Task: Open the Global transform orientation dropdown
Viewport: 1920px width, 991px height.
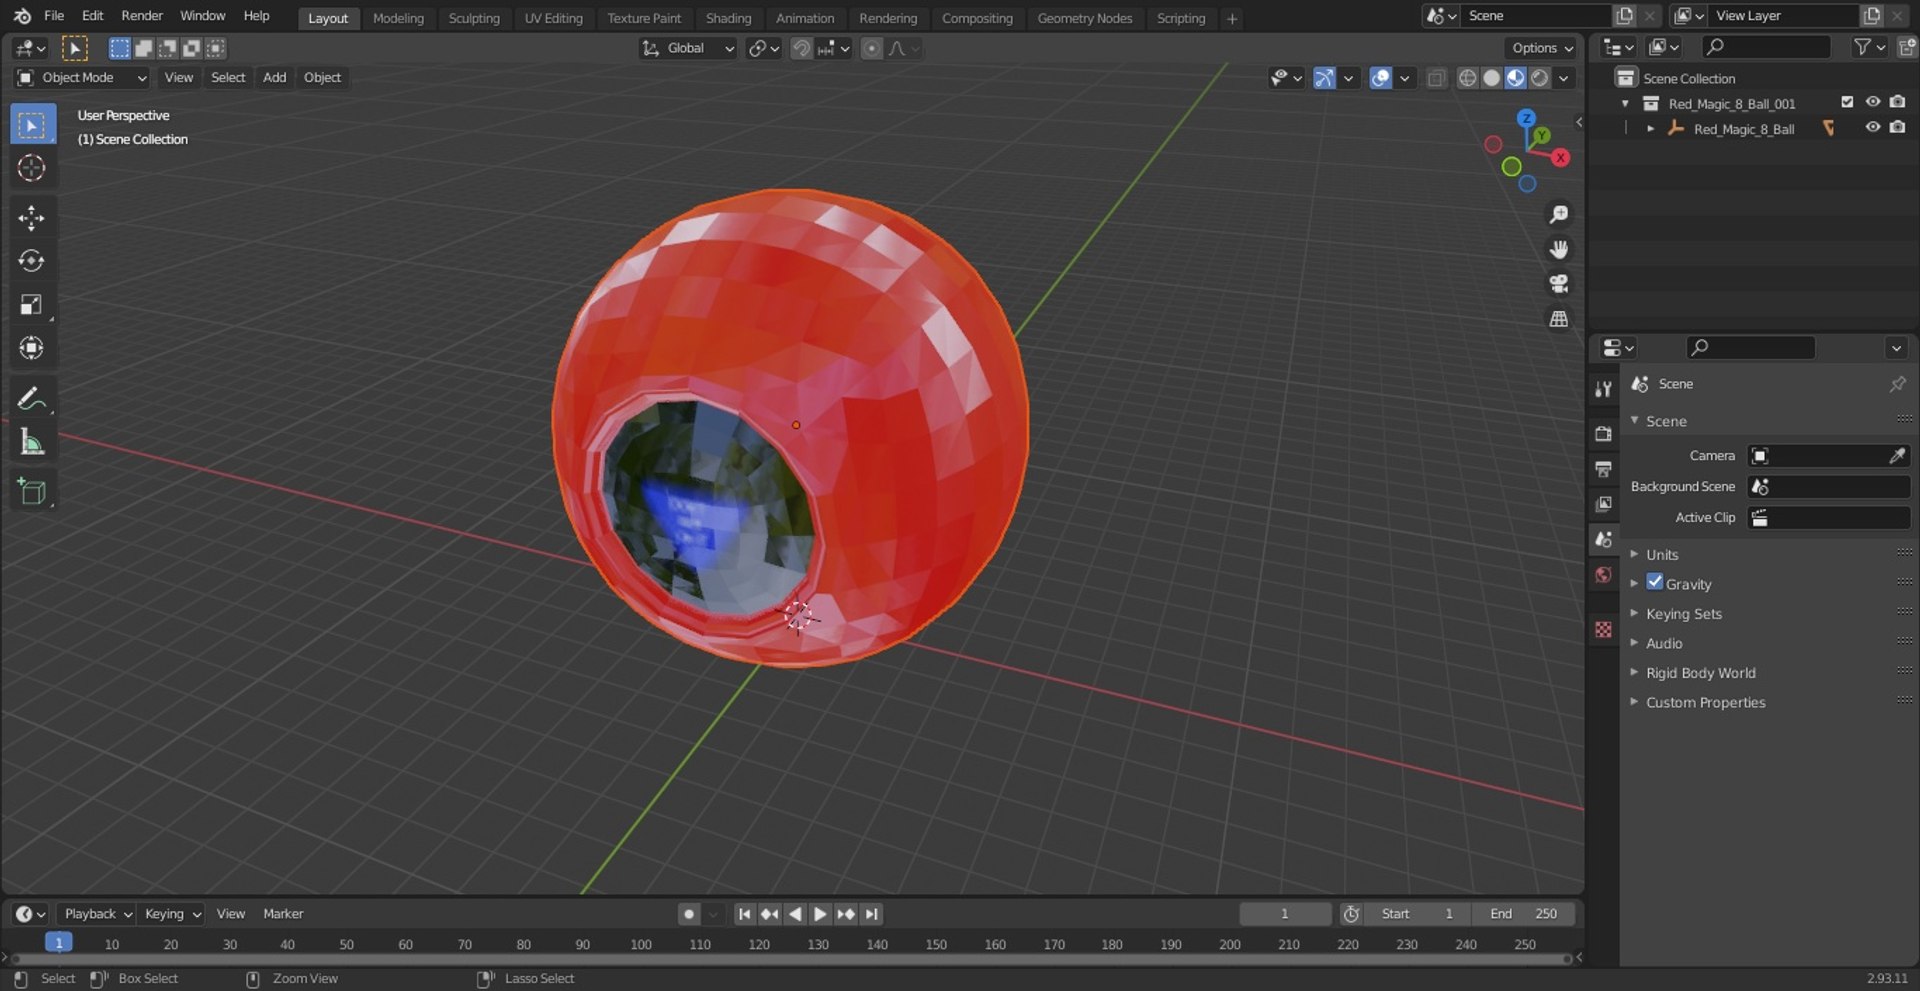Action: point(689,48)
